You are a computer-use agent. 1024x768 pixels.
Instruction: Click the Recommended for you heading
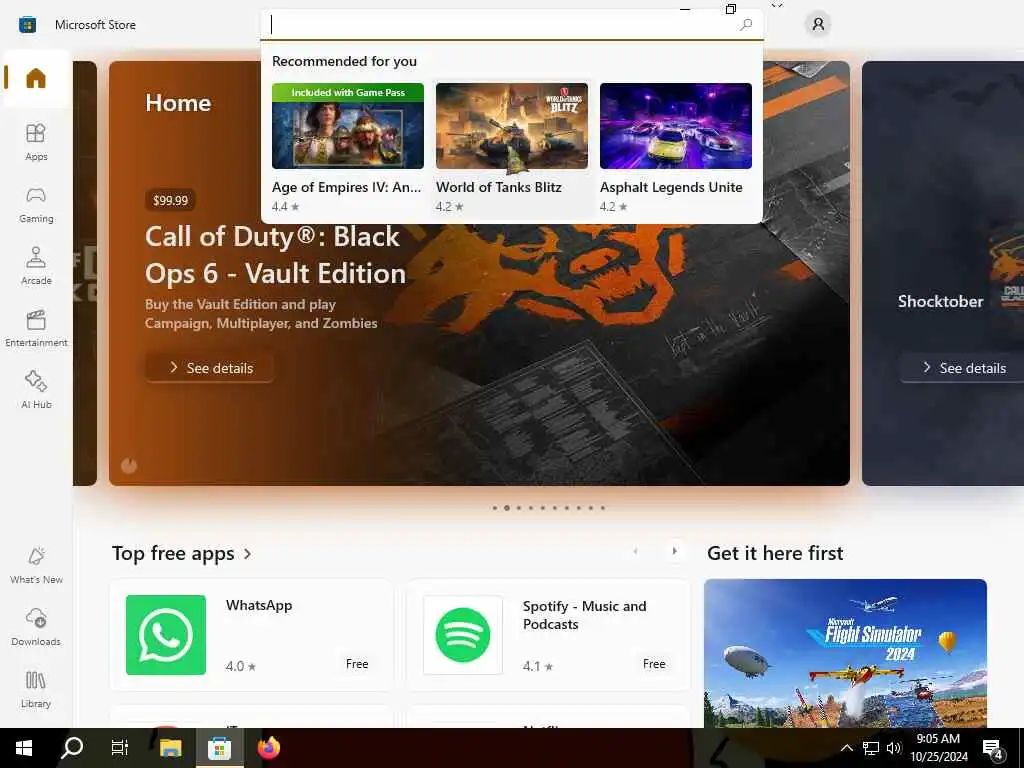(x=344, y=61)
